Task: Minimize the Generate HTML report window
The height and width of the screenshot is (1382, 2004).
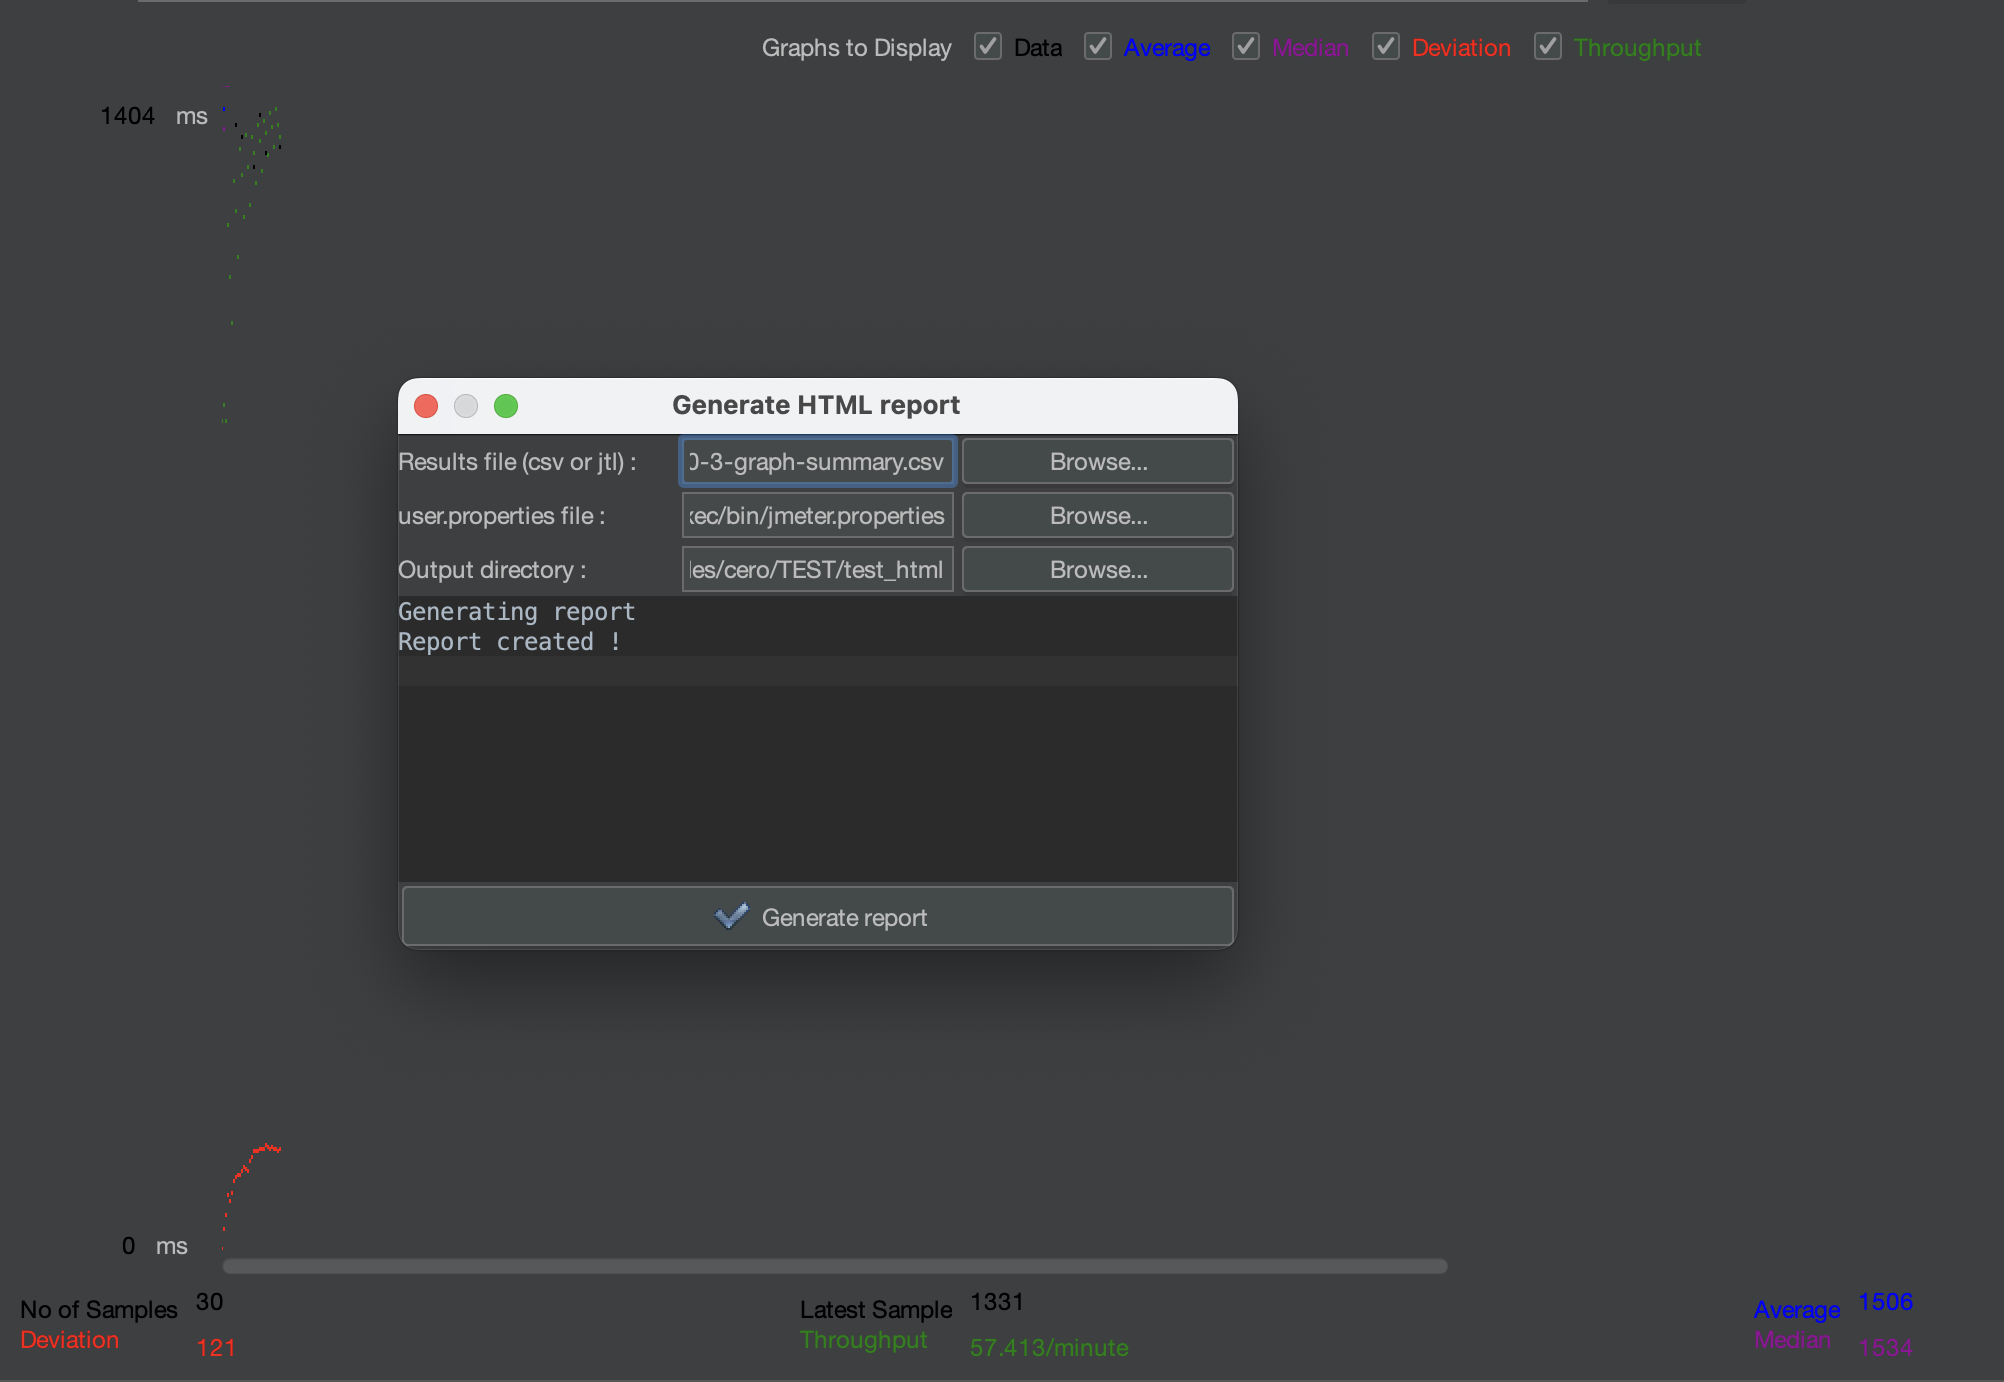Action: (466, 406)
